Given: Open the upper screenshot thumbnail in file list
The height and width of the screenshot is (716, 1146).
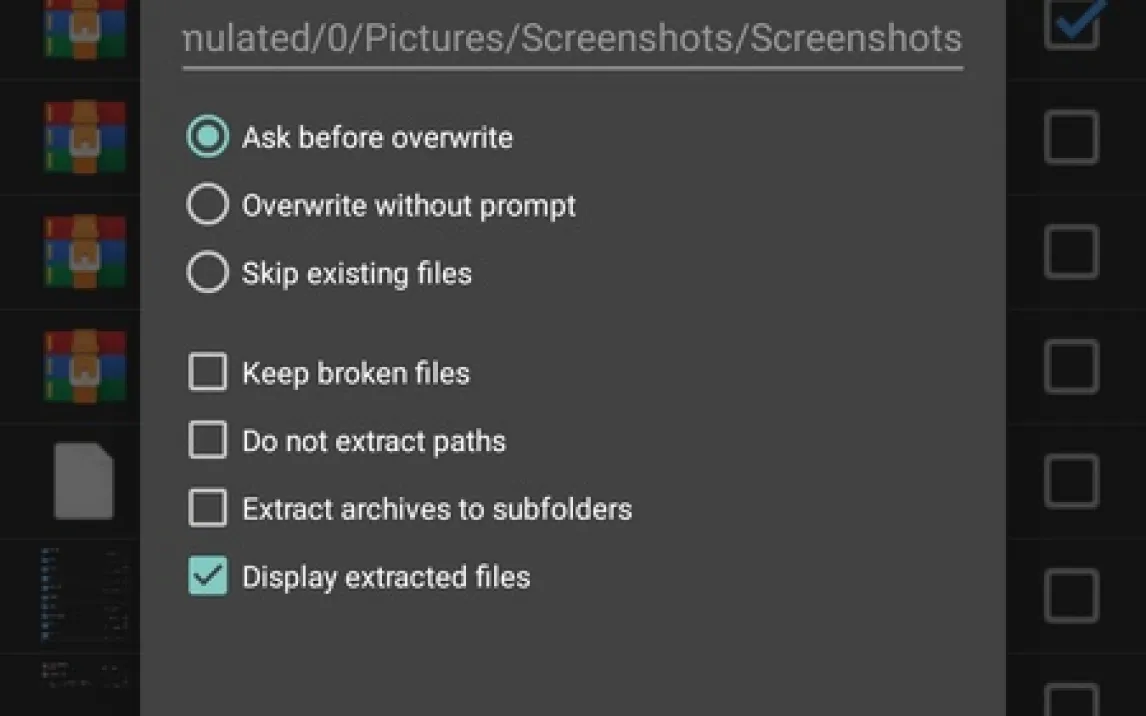Looking at the screenshot, I should pyautogui.click(x=85, y=594).
